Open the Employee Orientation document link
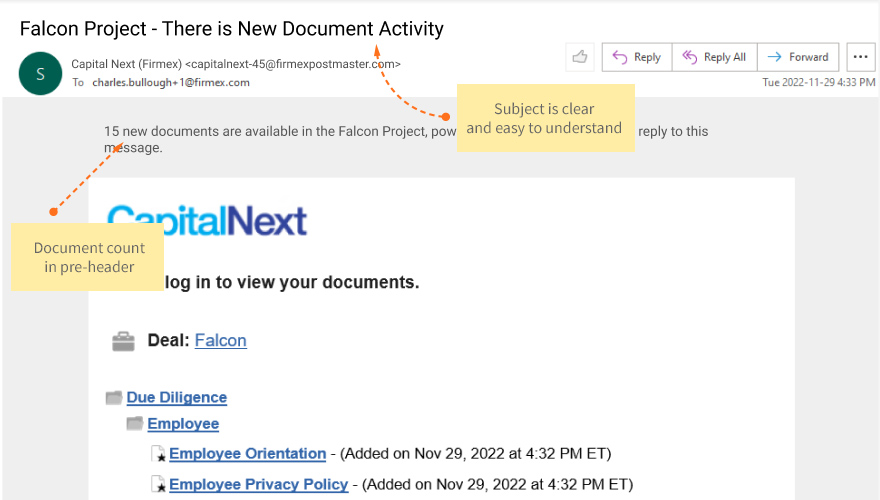This screenshot has width=880, height=500. coord(247,454)
